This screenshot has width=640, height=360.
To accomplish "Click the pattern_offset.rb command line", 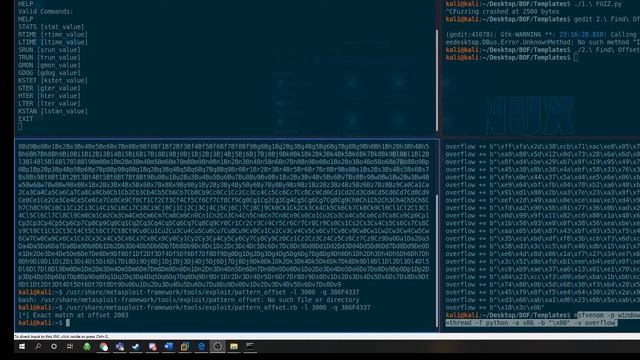I will pos(194,307).
